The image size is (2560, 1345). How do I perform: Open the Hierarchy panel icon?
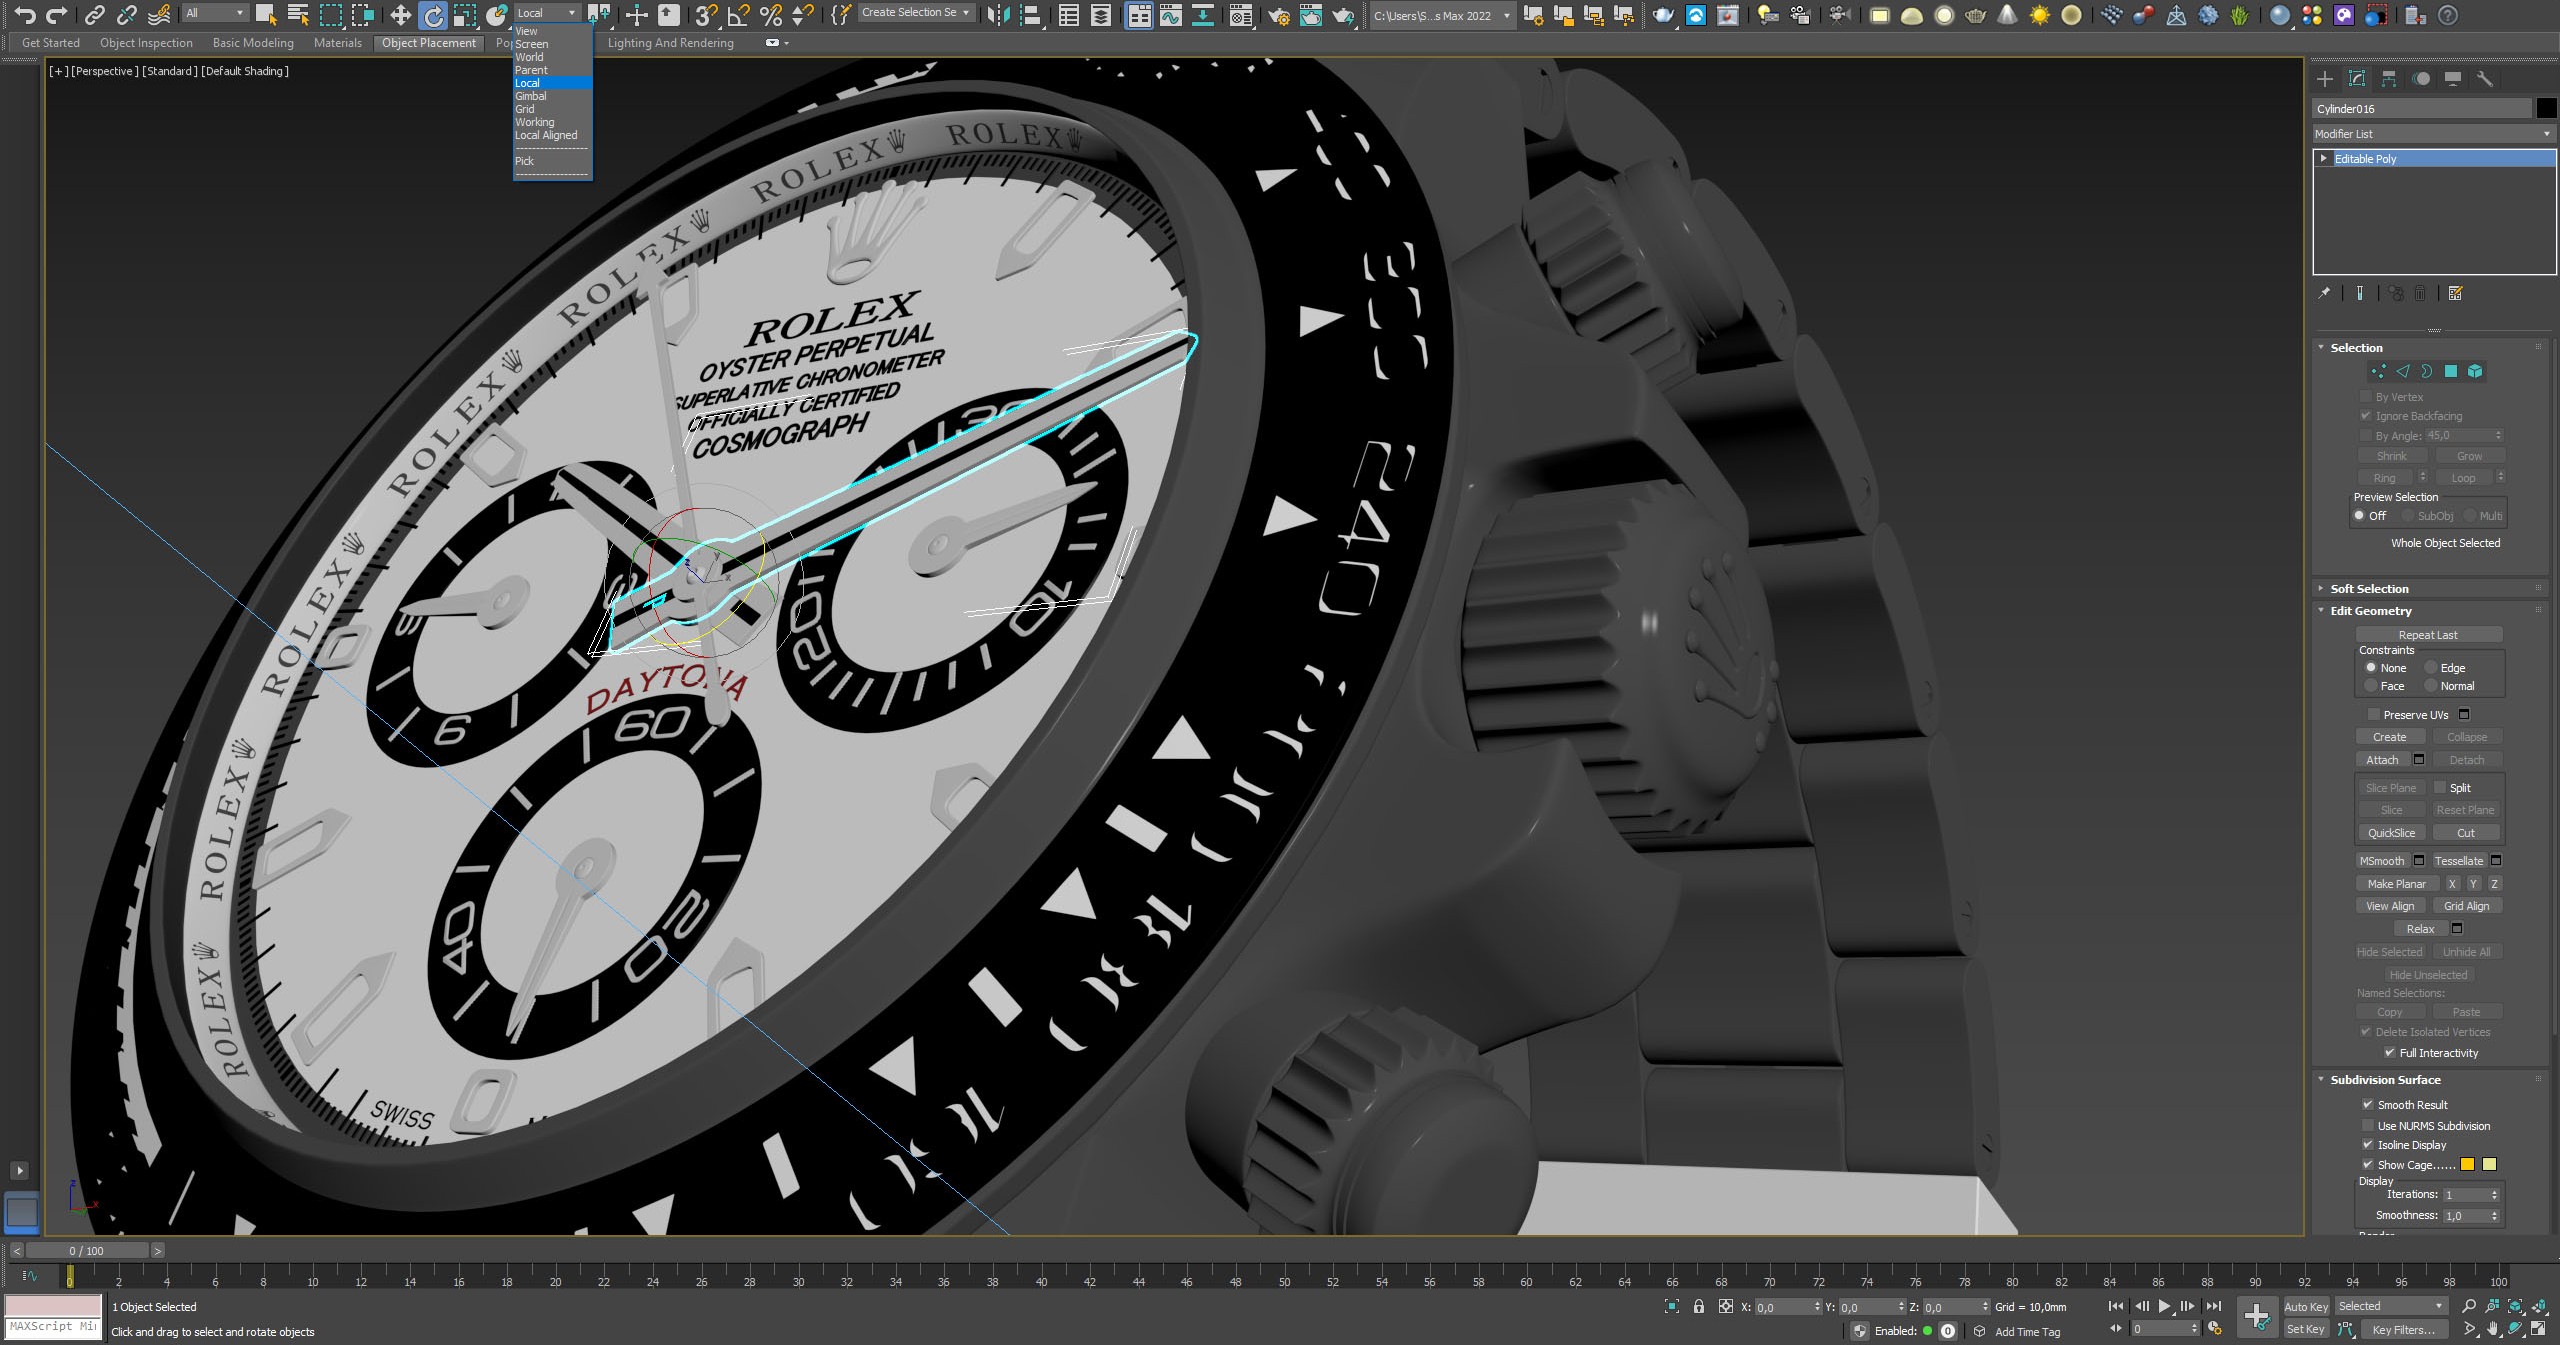click(x=2389, y=79)
